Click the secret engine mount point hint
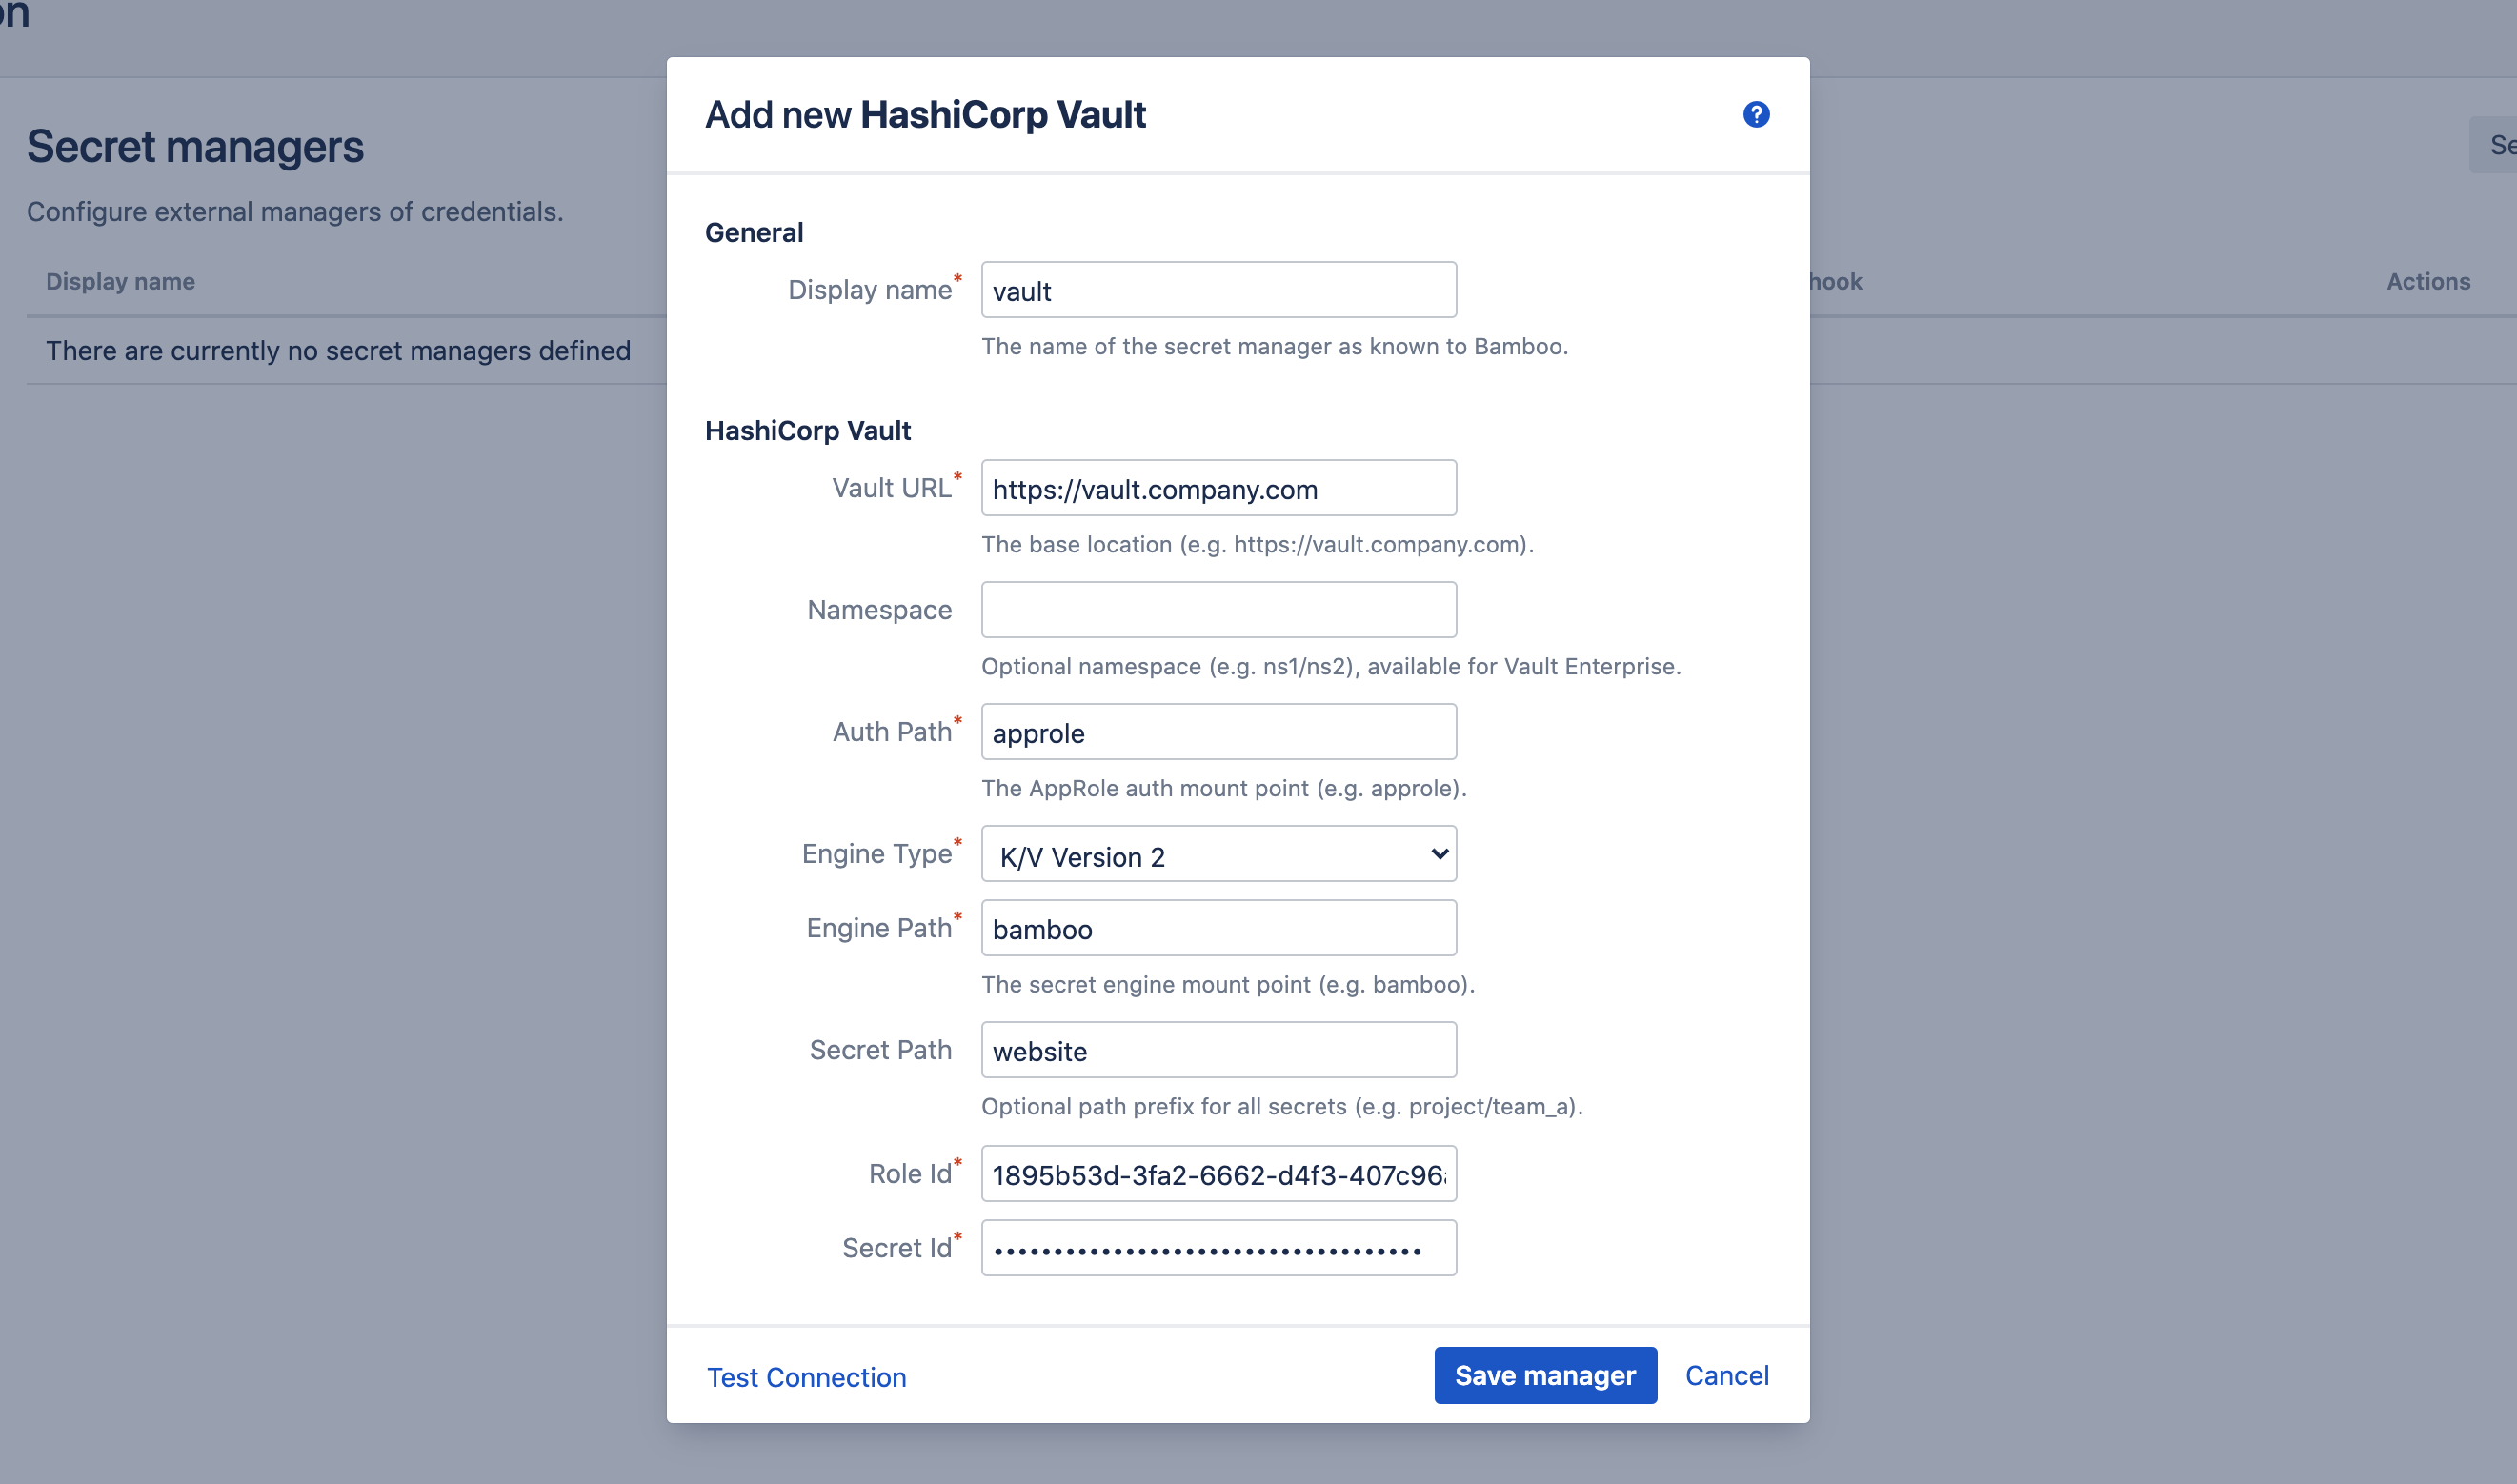Image resolution: width=2517 pixels, height=1484 pixels. [x=1228, y=985]
